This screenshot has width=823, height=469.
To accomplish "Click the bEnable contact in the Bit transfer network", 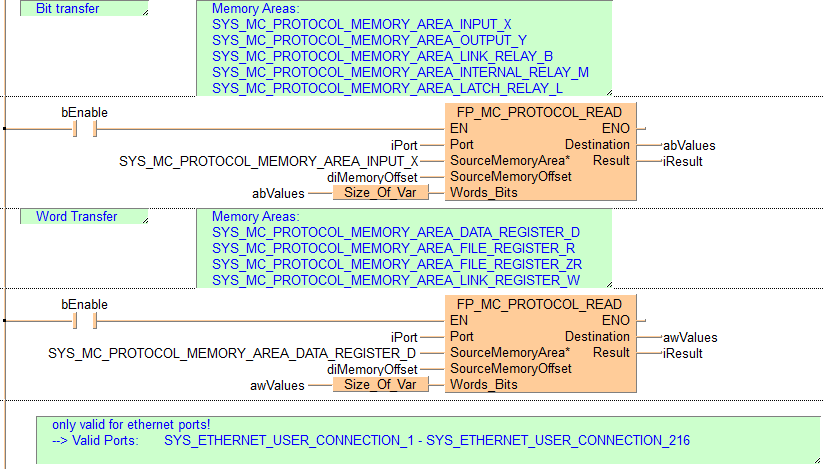I will click(x=84, y=129).
